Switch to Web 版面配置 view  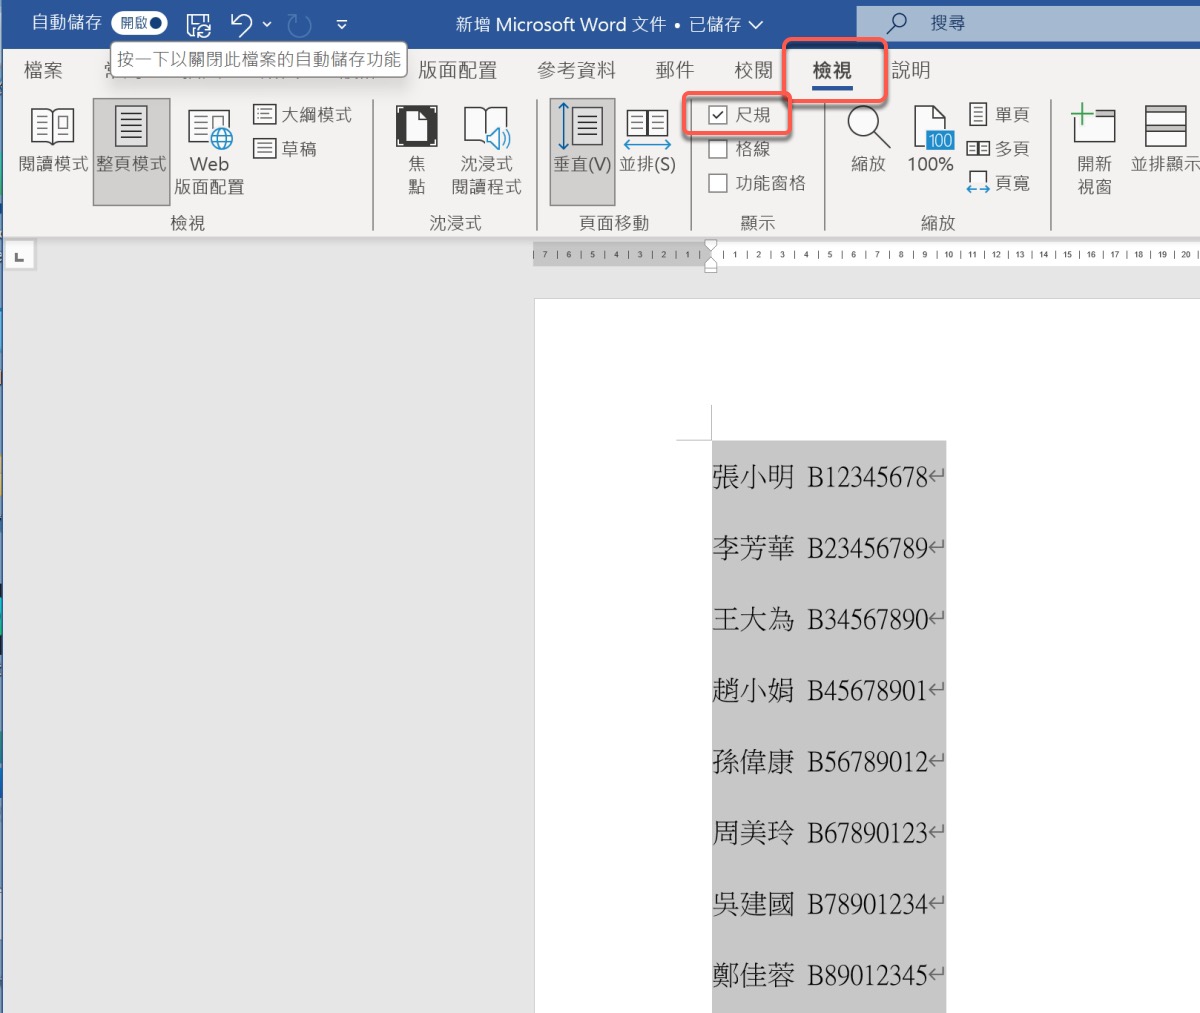point(210,152)
